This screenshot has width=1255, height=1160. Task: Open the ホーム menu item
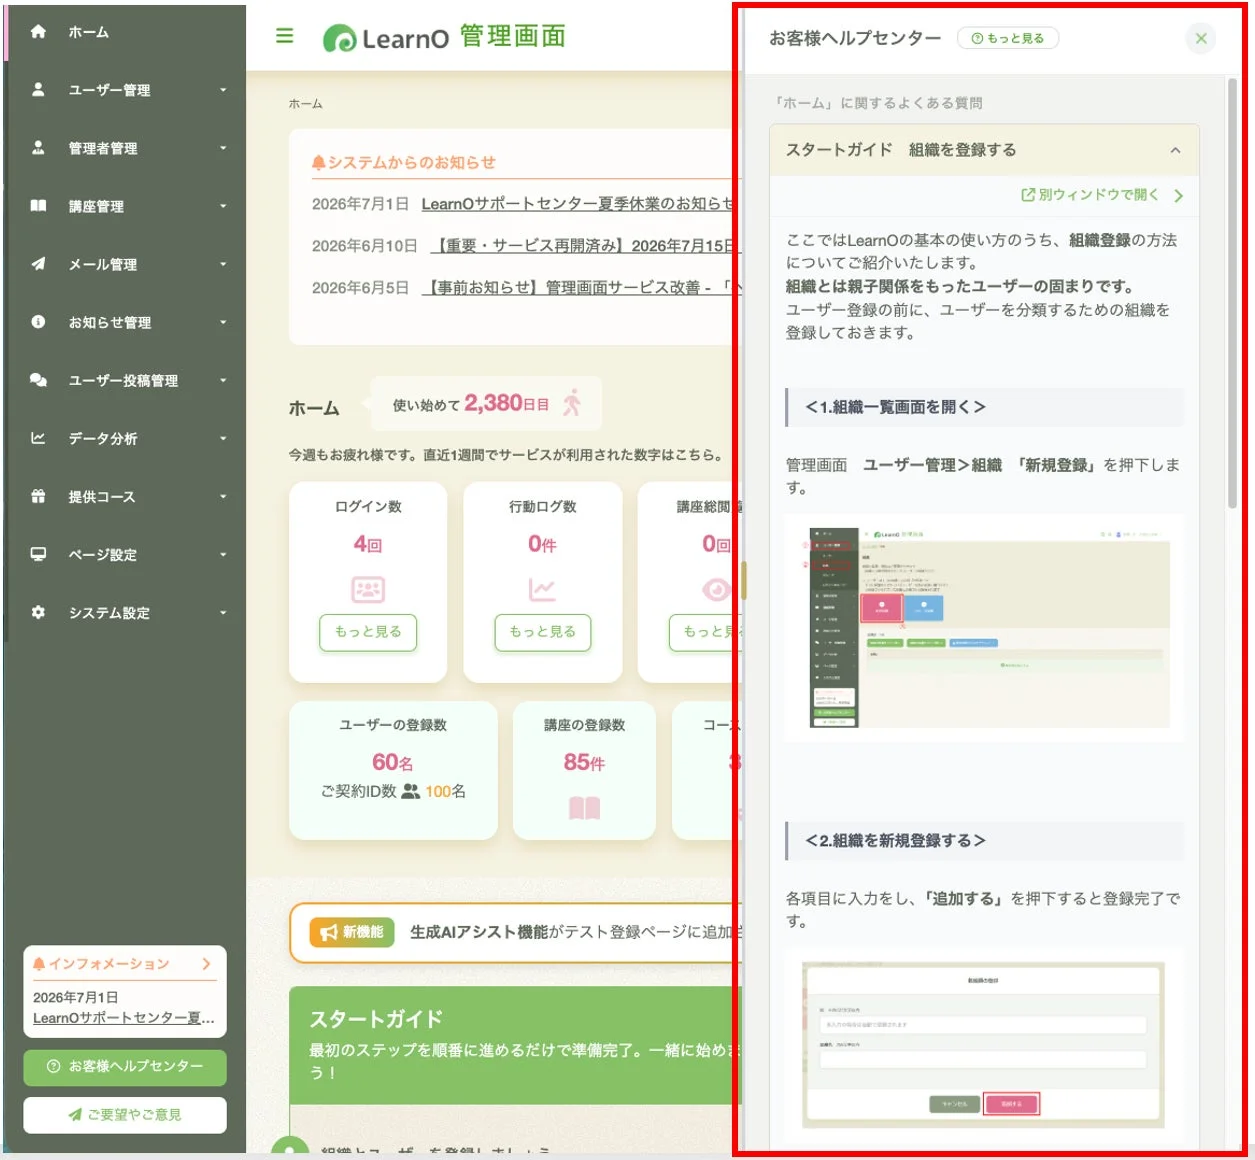tap(125, 32)
